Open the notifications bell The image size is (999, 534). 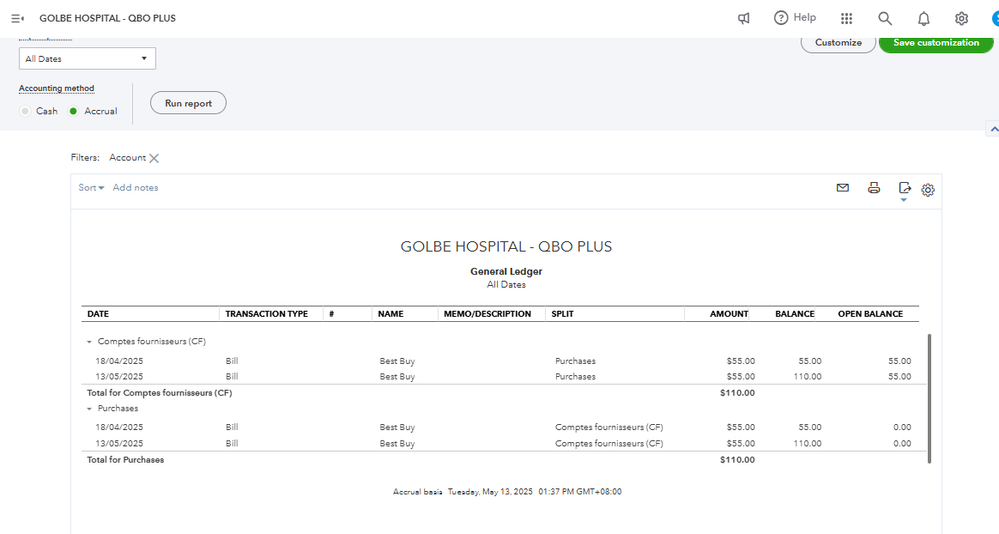(924, 18)
